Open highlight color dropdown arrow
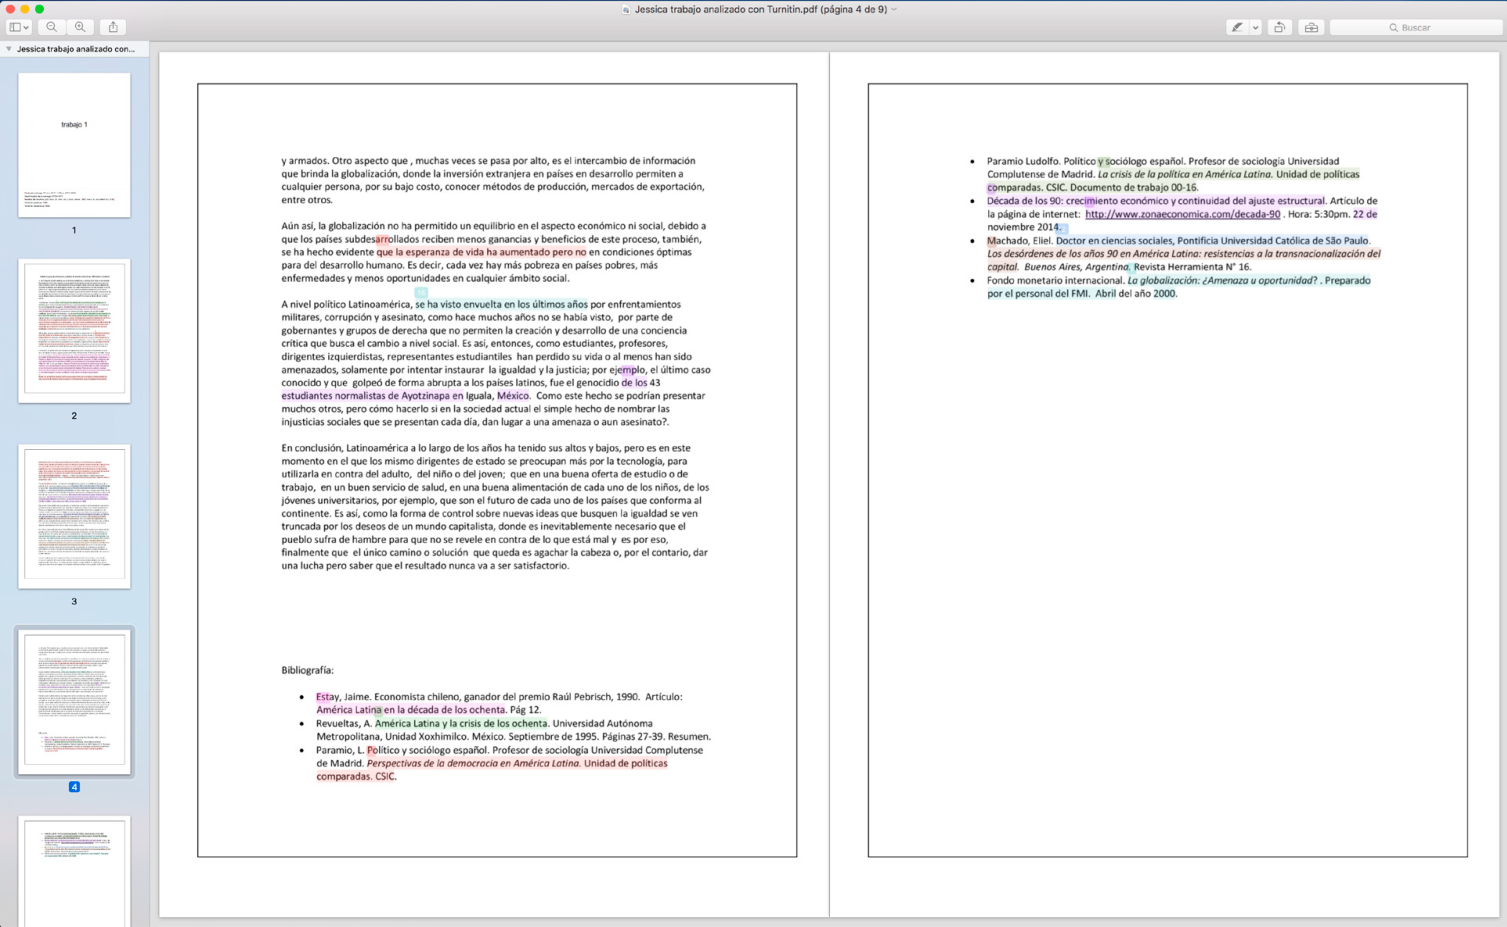Screen dimensions: 1507x927 (1255, 28)
